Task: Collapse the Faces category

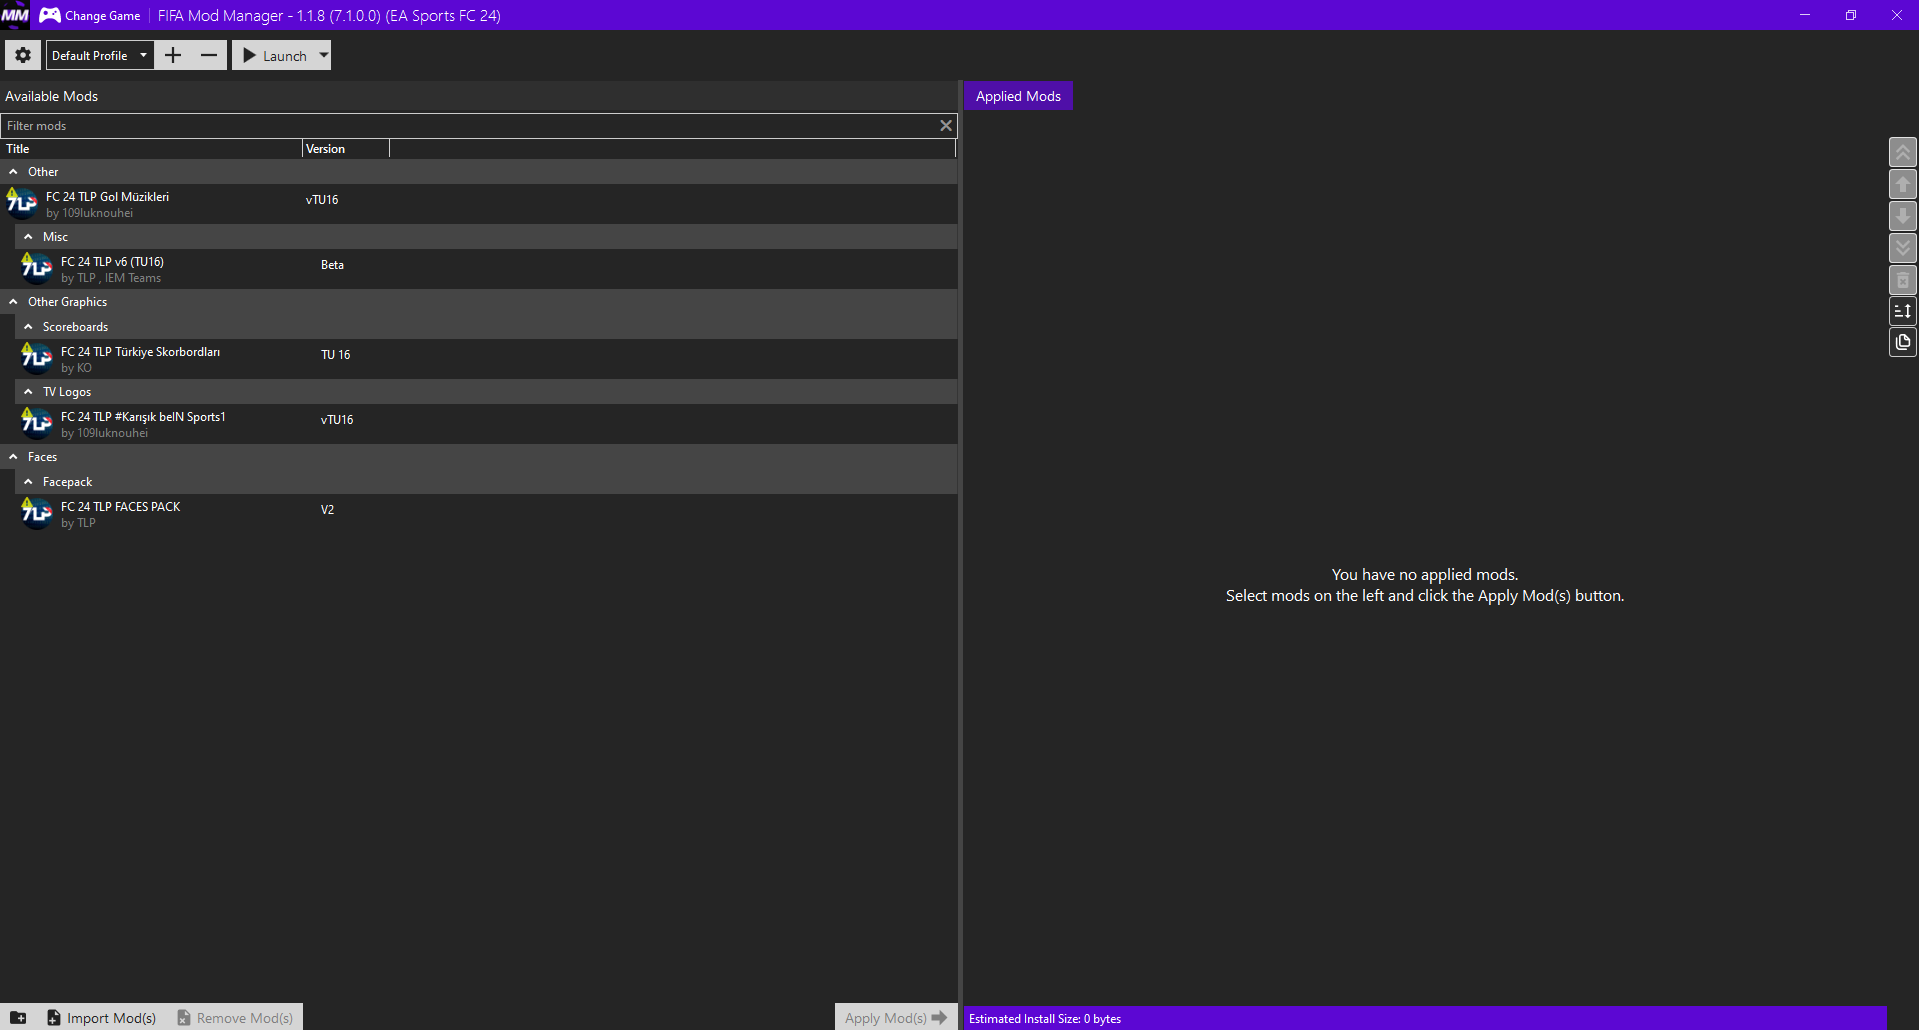Action: coord(13,457)
